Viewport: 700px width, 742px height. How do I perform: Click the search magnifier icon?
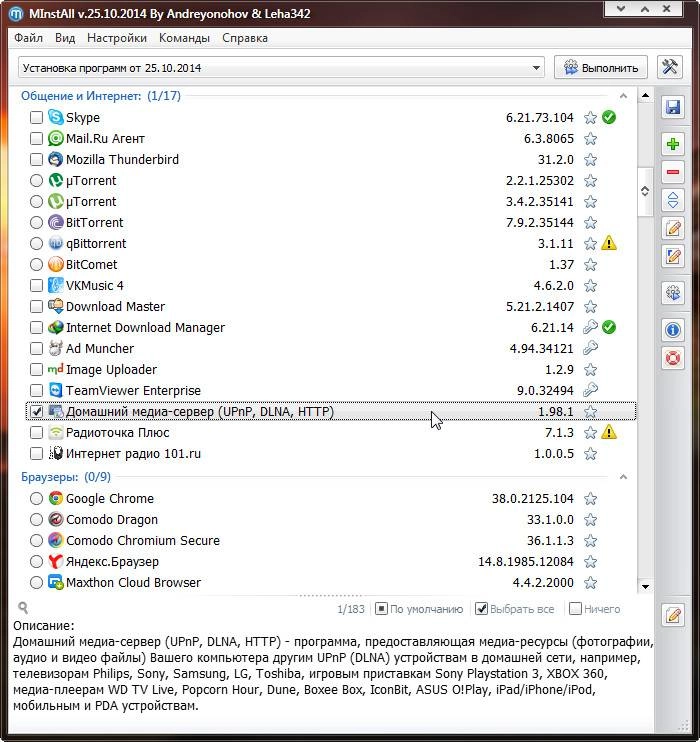(x=23, y=608)
